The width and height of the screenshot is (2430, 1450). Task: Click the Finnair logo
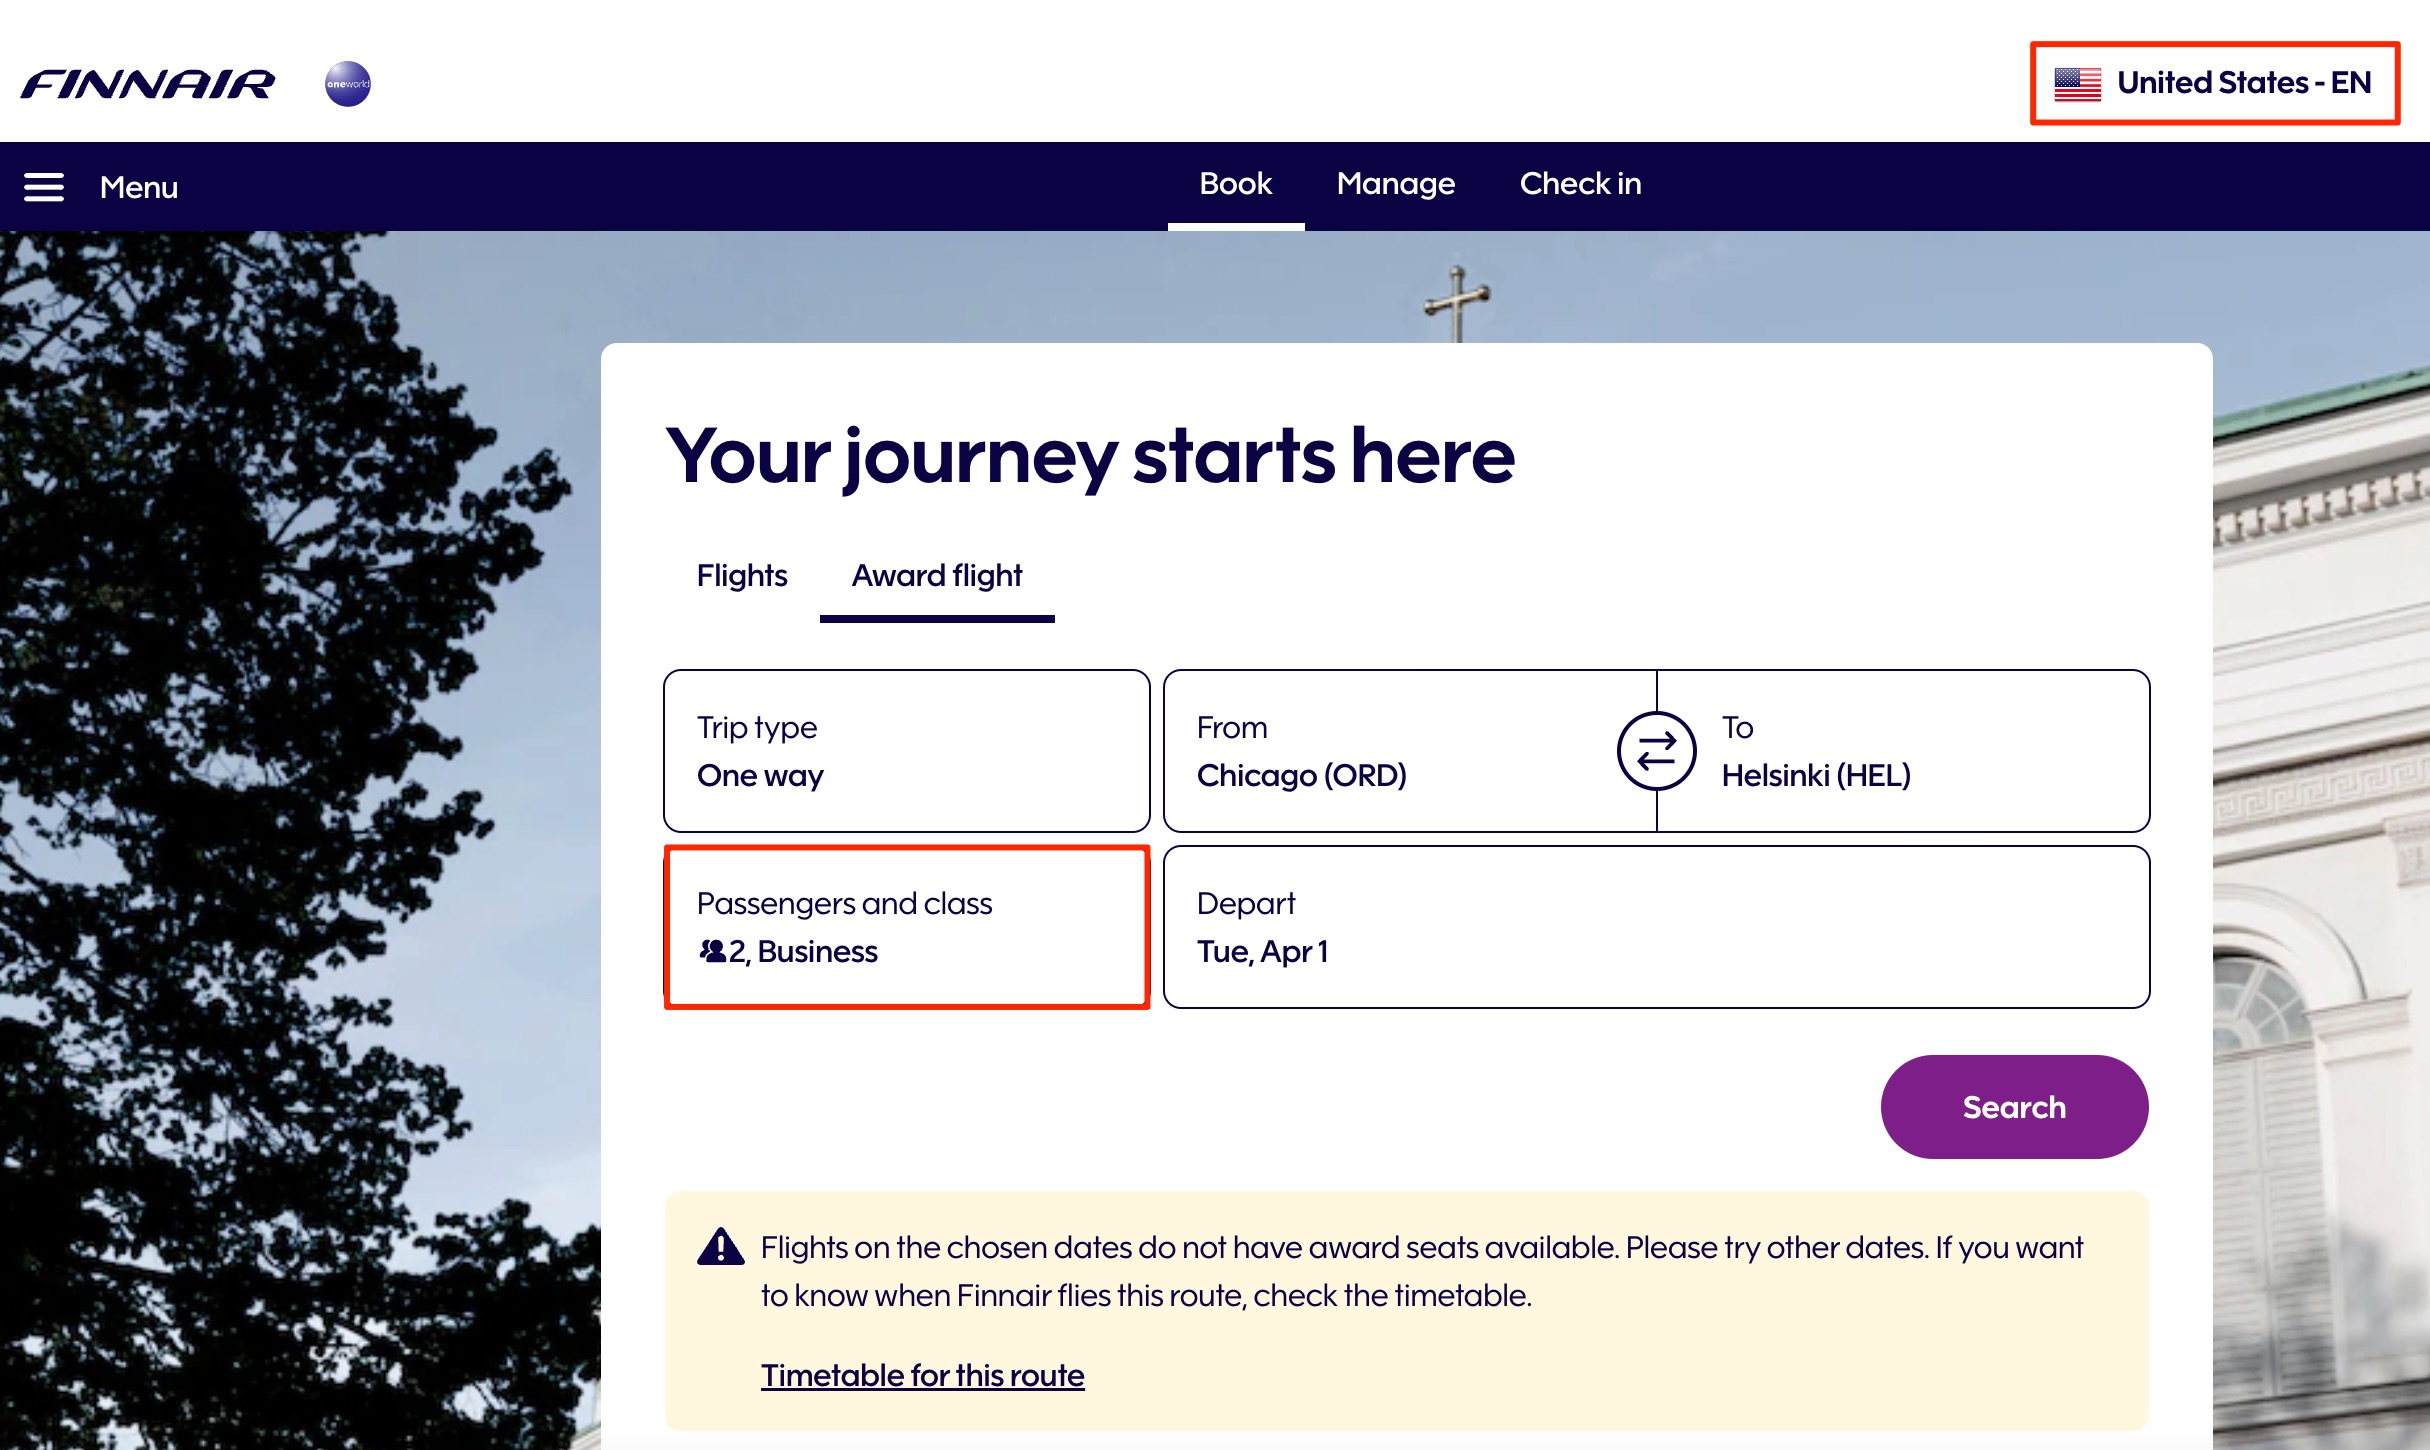point(148,84)
